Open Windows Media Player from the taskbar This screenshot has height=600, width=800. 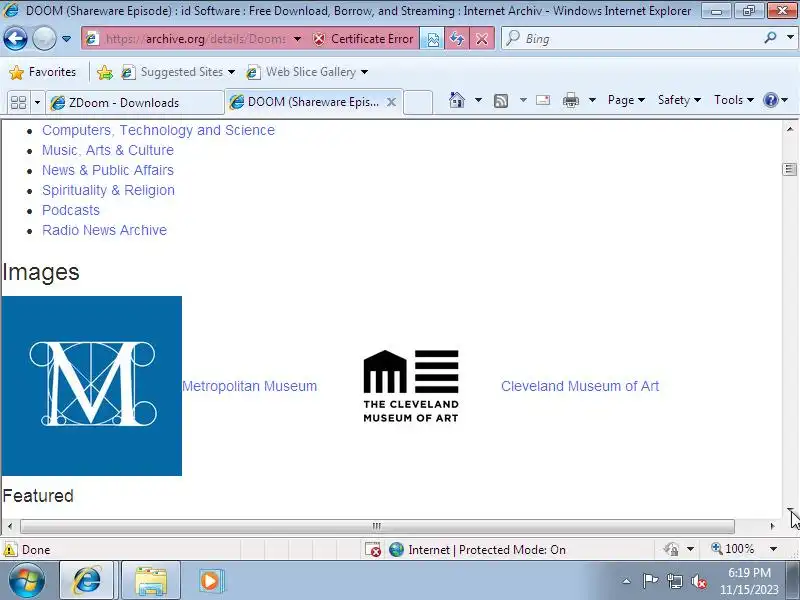coord(210,581)
